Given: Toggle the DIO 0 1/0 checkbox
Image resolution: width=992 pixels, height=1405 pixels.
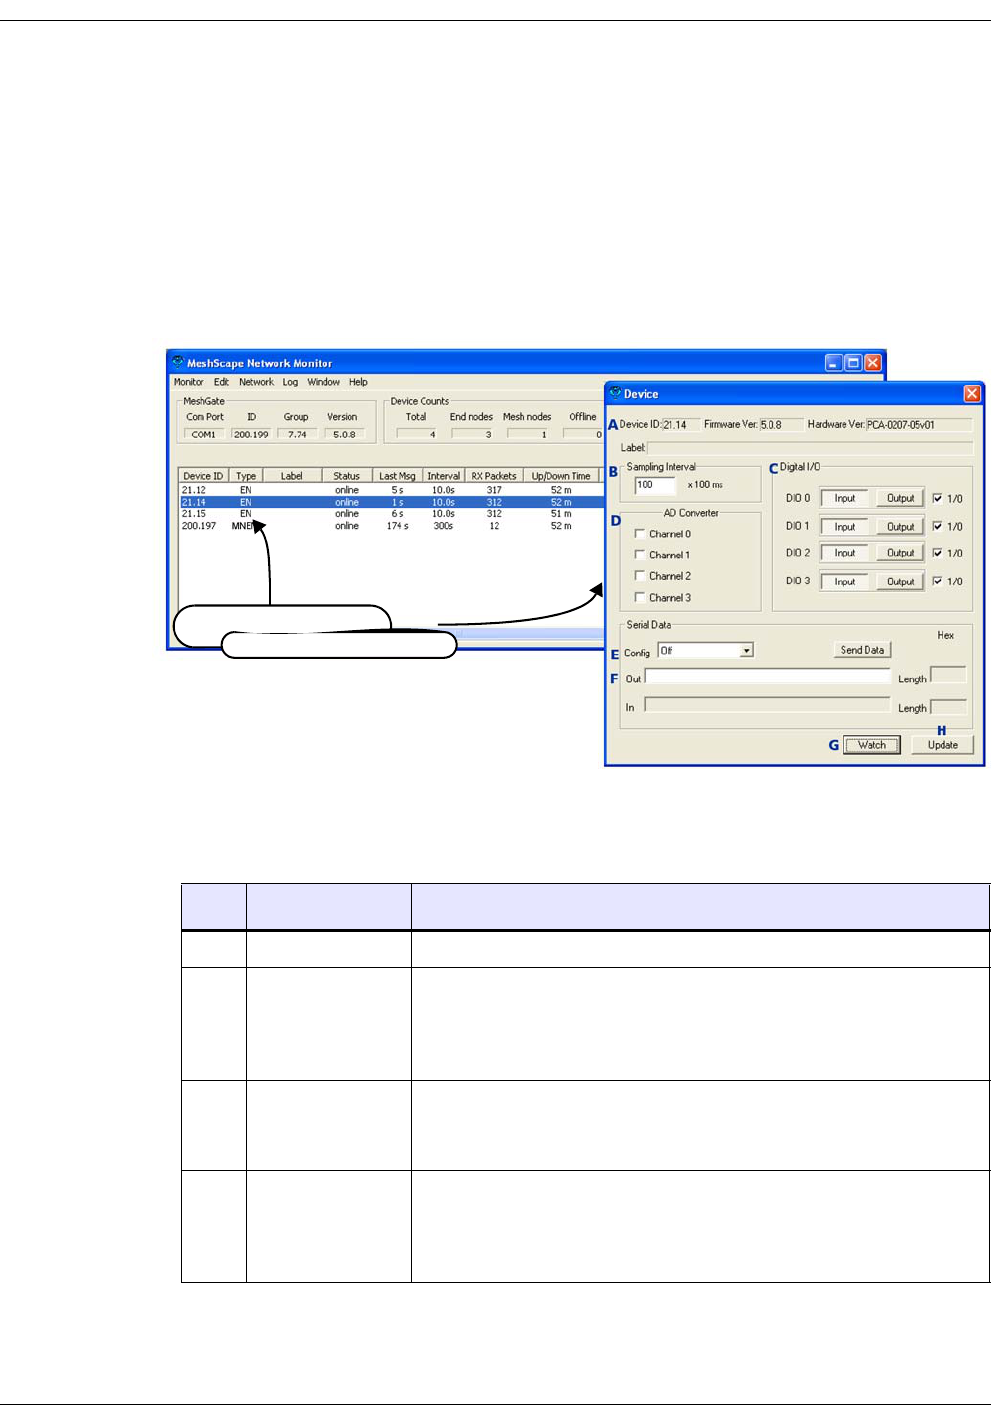Looking at the screenshot, I should [937, 498].
